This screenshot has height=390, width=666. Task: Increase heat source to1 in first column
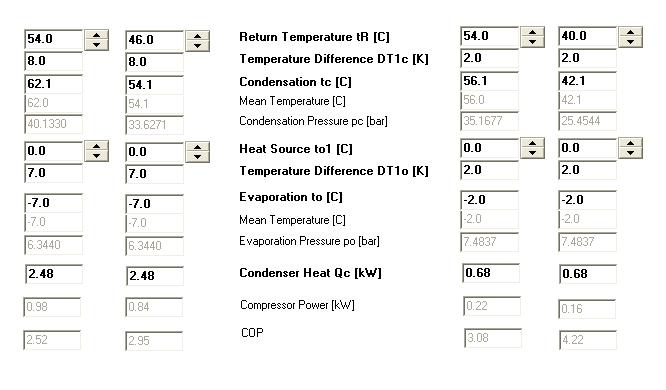tap(96, 146)
